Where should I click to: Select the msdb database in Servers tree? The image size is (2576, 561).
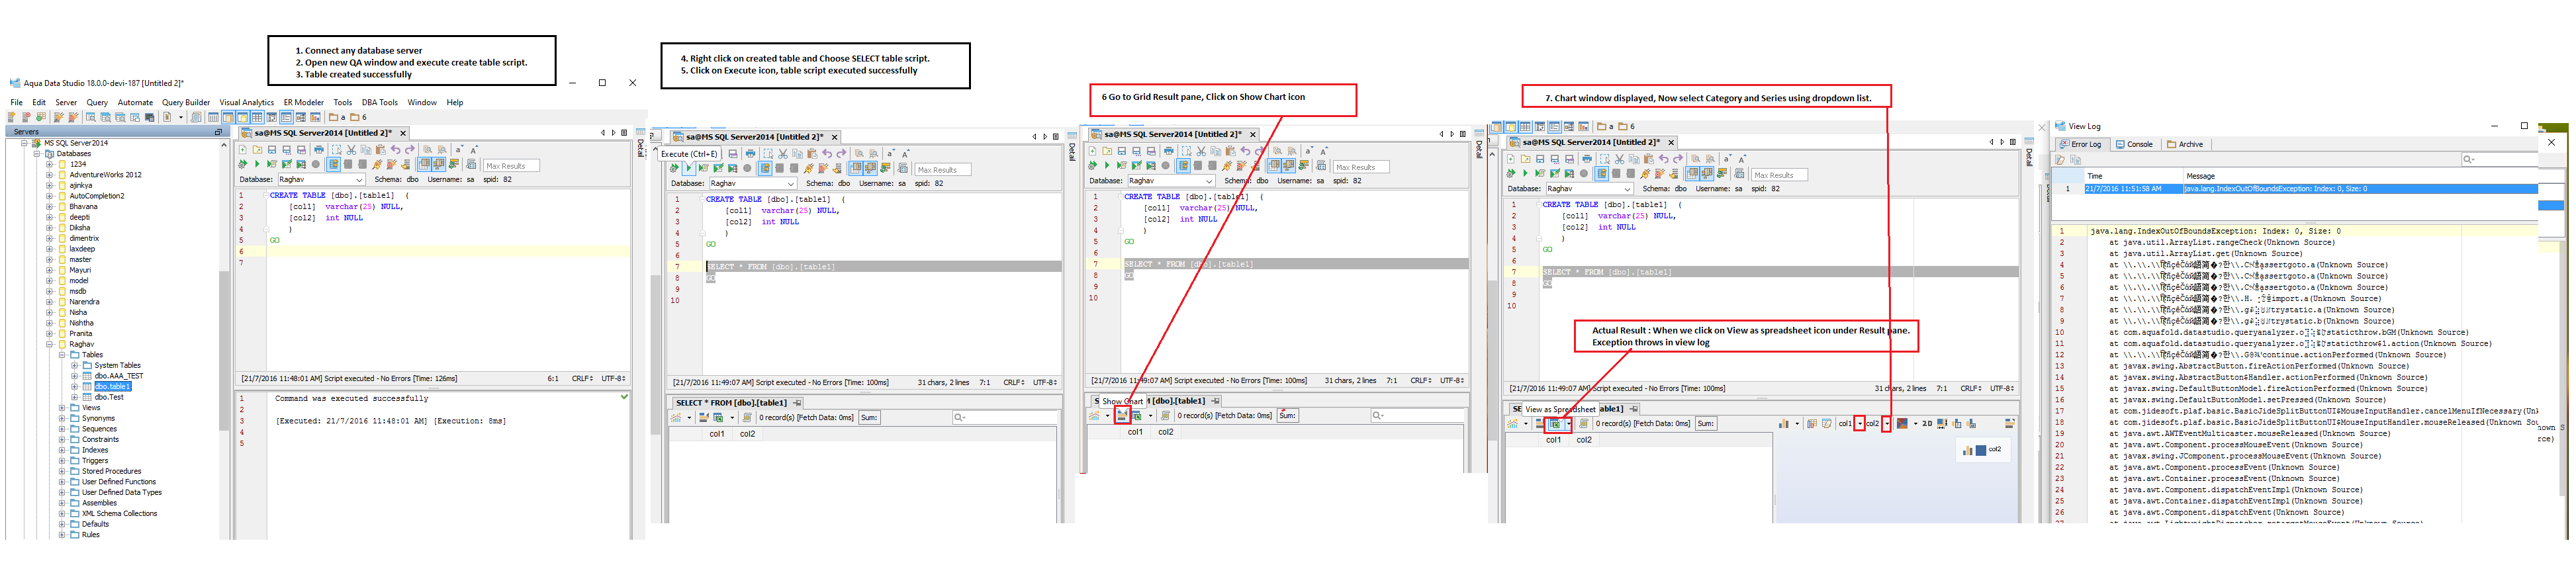(x=77, y=291)
